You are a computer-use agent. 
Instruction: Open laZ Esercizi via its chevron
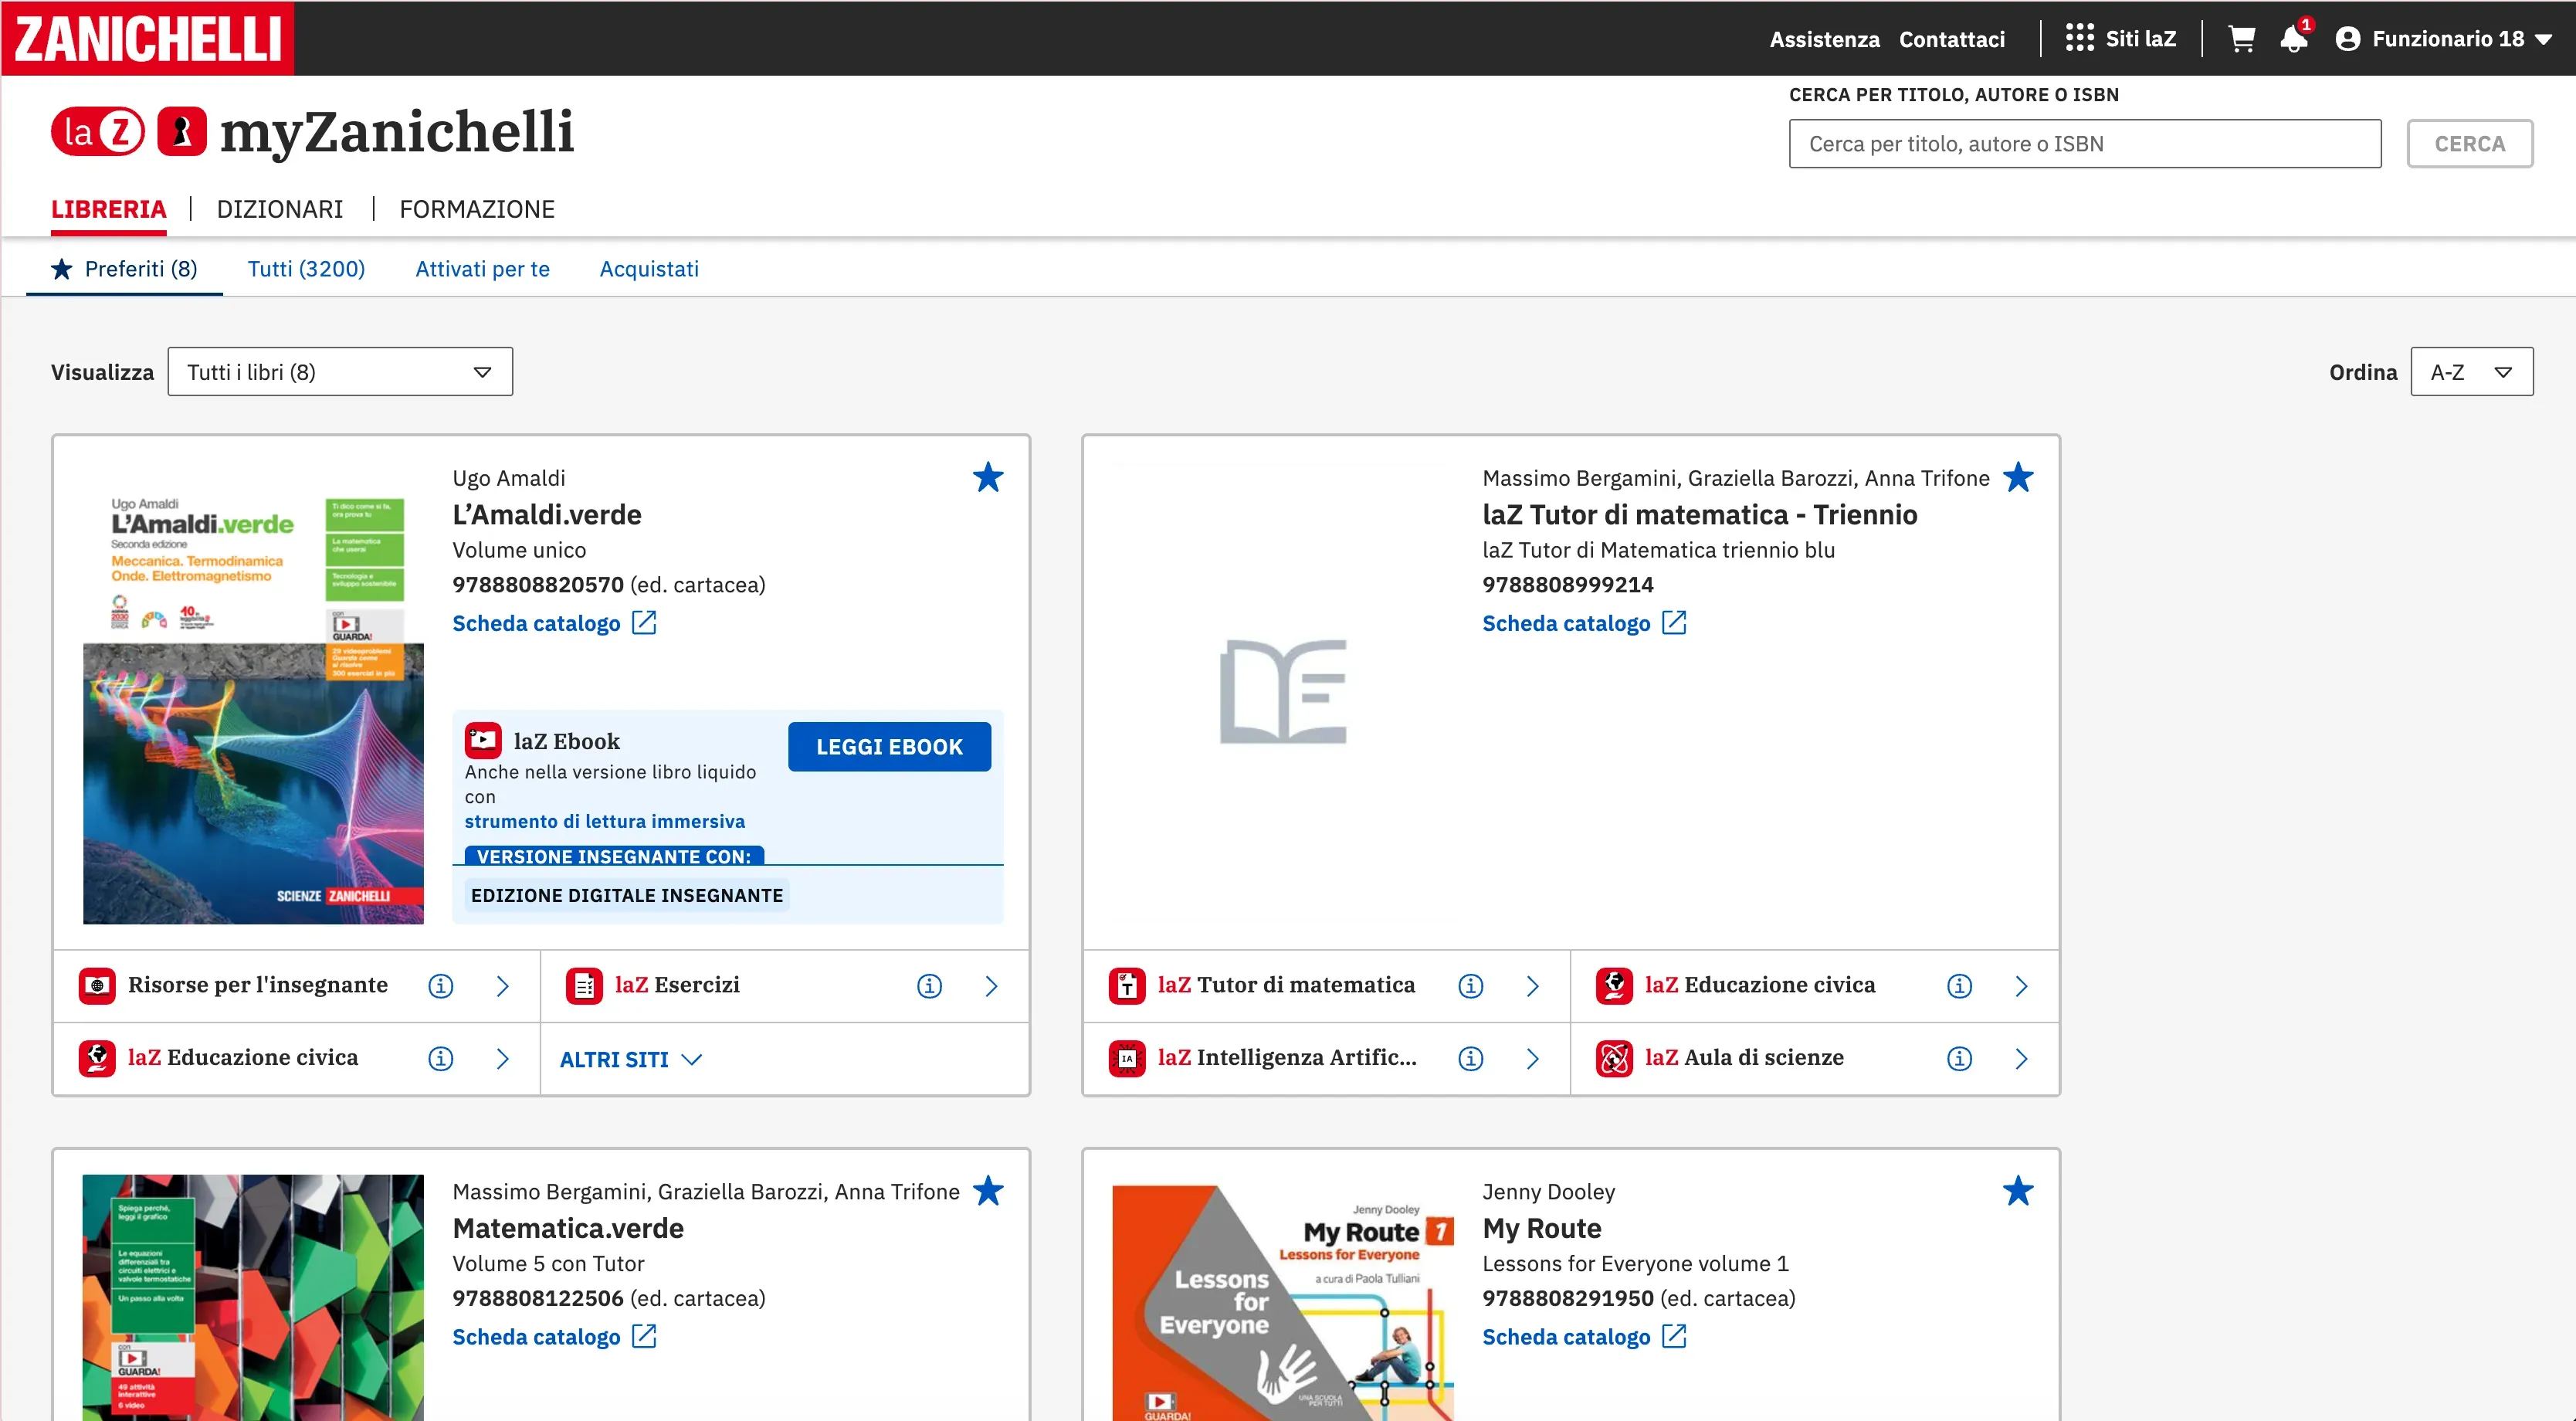click(991, 986)
